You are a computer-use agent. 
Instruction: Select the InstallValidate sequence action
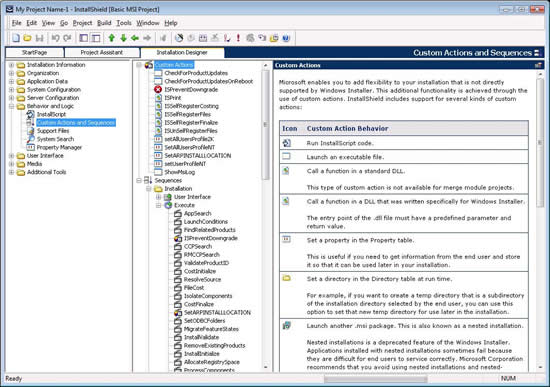201,337
